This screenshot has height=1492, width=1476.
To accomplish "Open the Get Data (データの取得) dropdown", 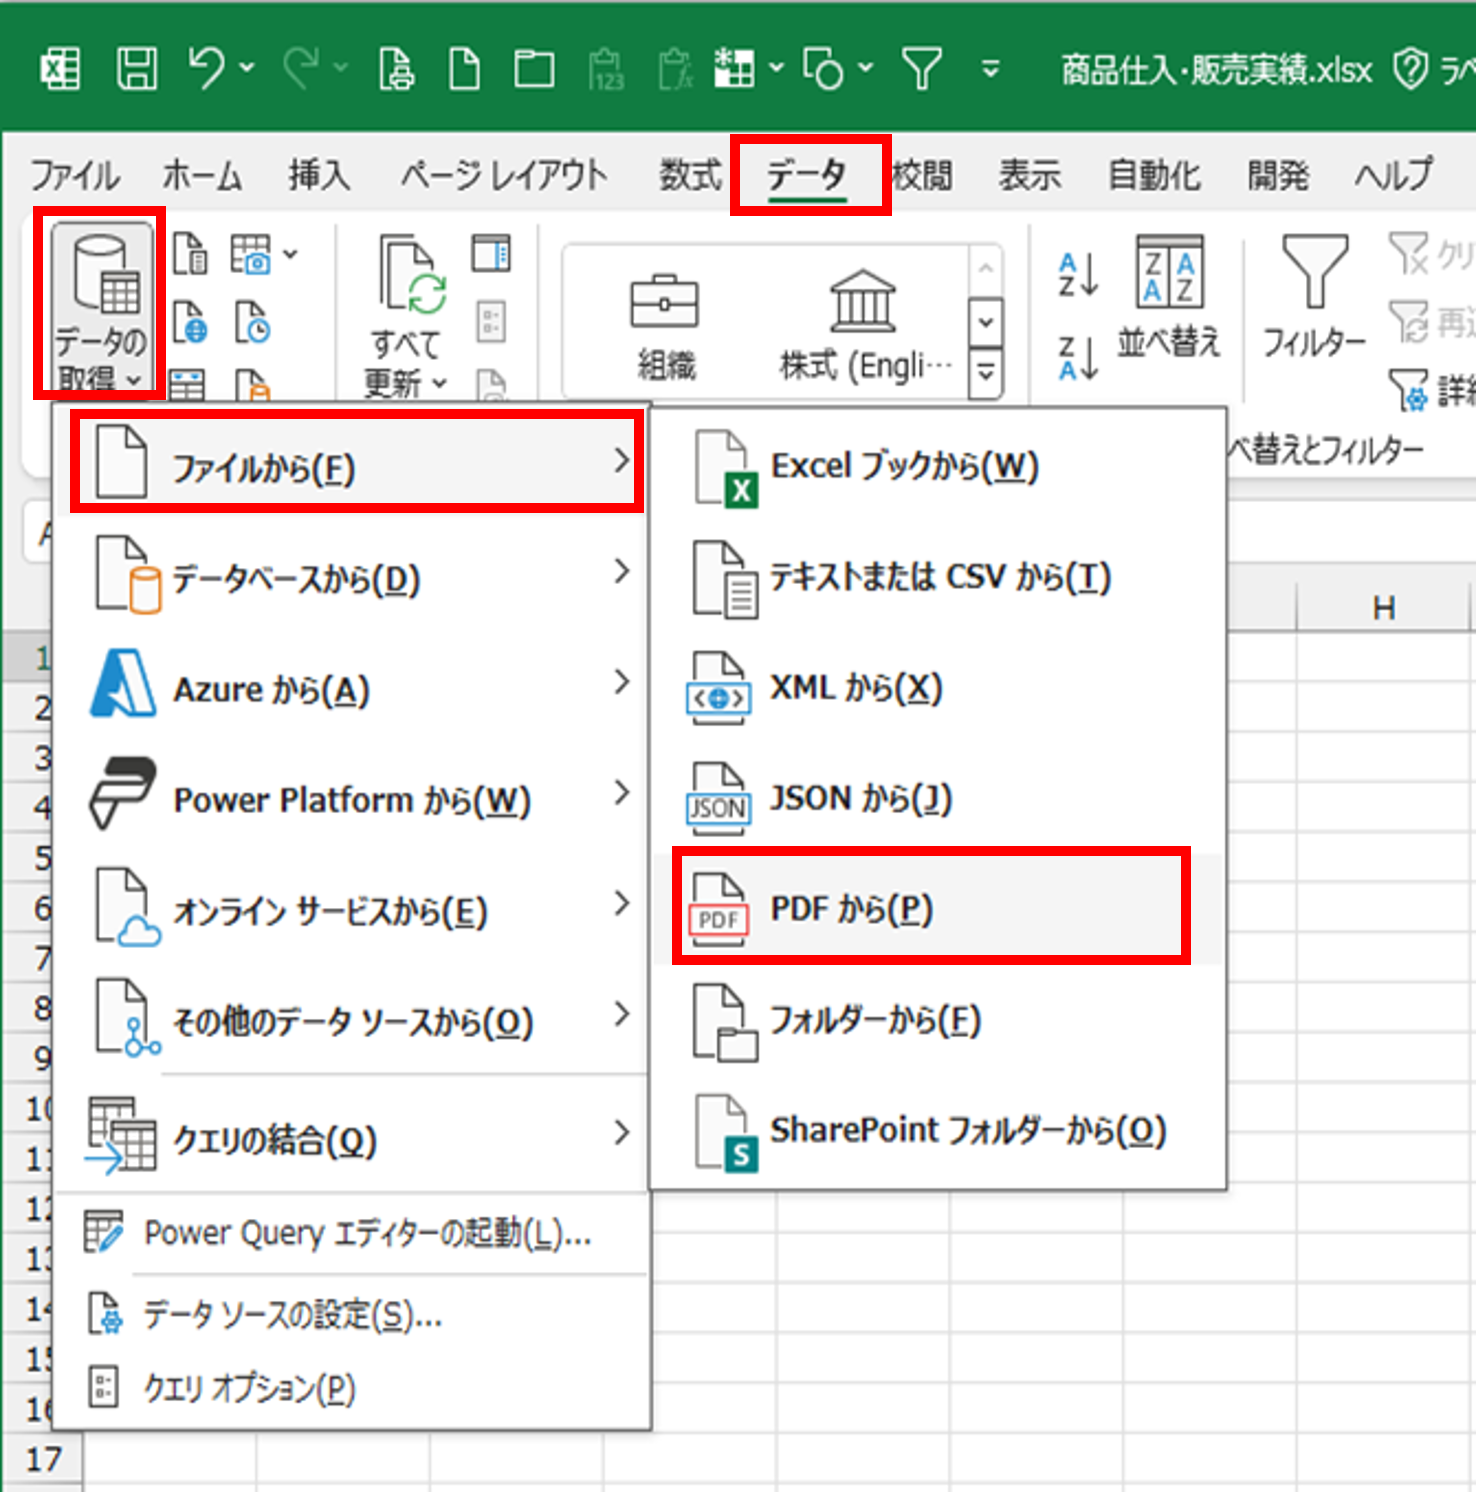I will coord(99,305).
